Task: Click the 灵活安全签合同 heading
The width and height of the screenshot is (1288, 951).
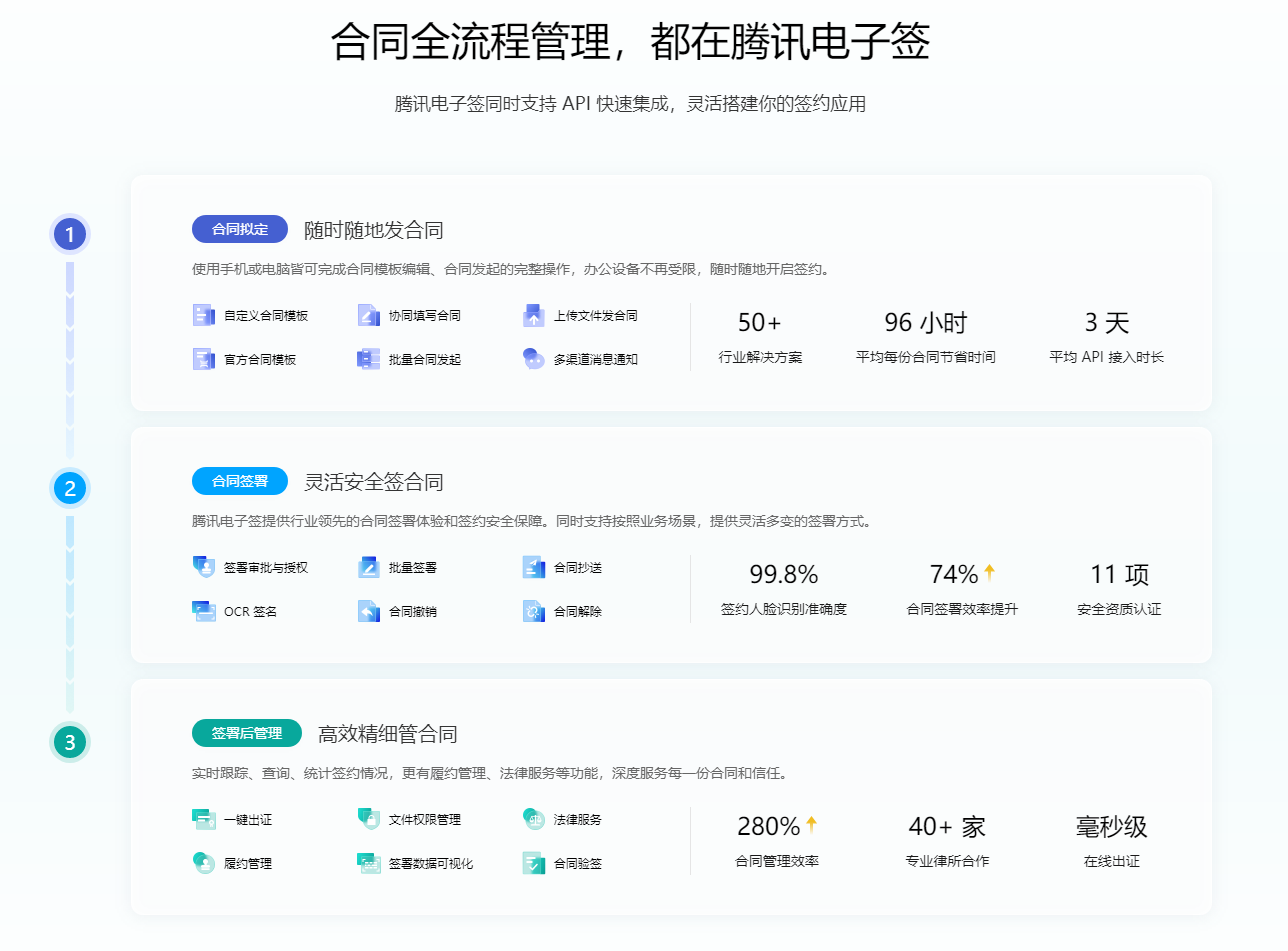Action: (374, 482)
